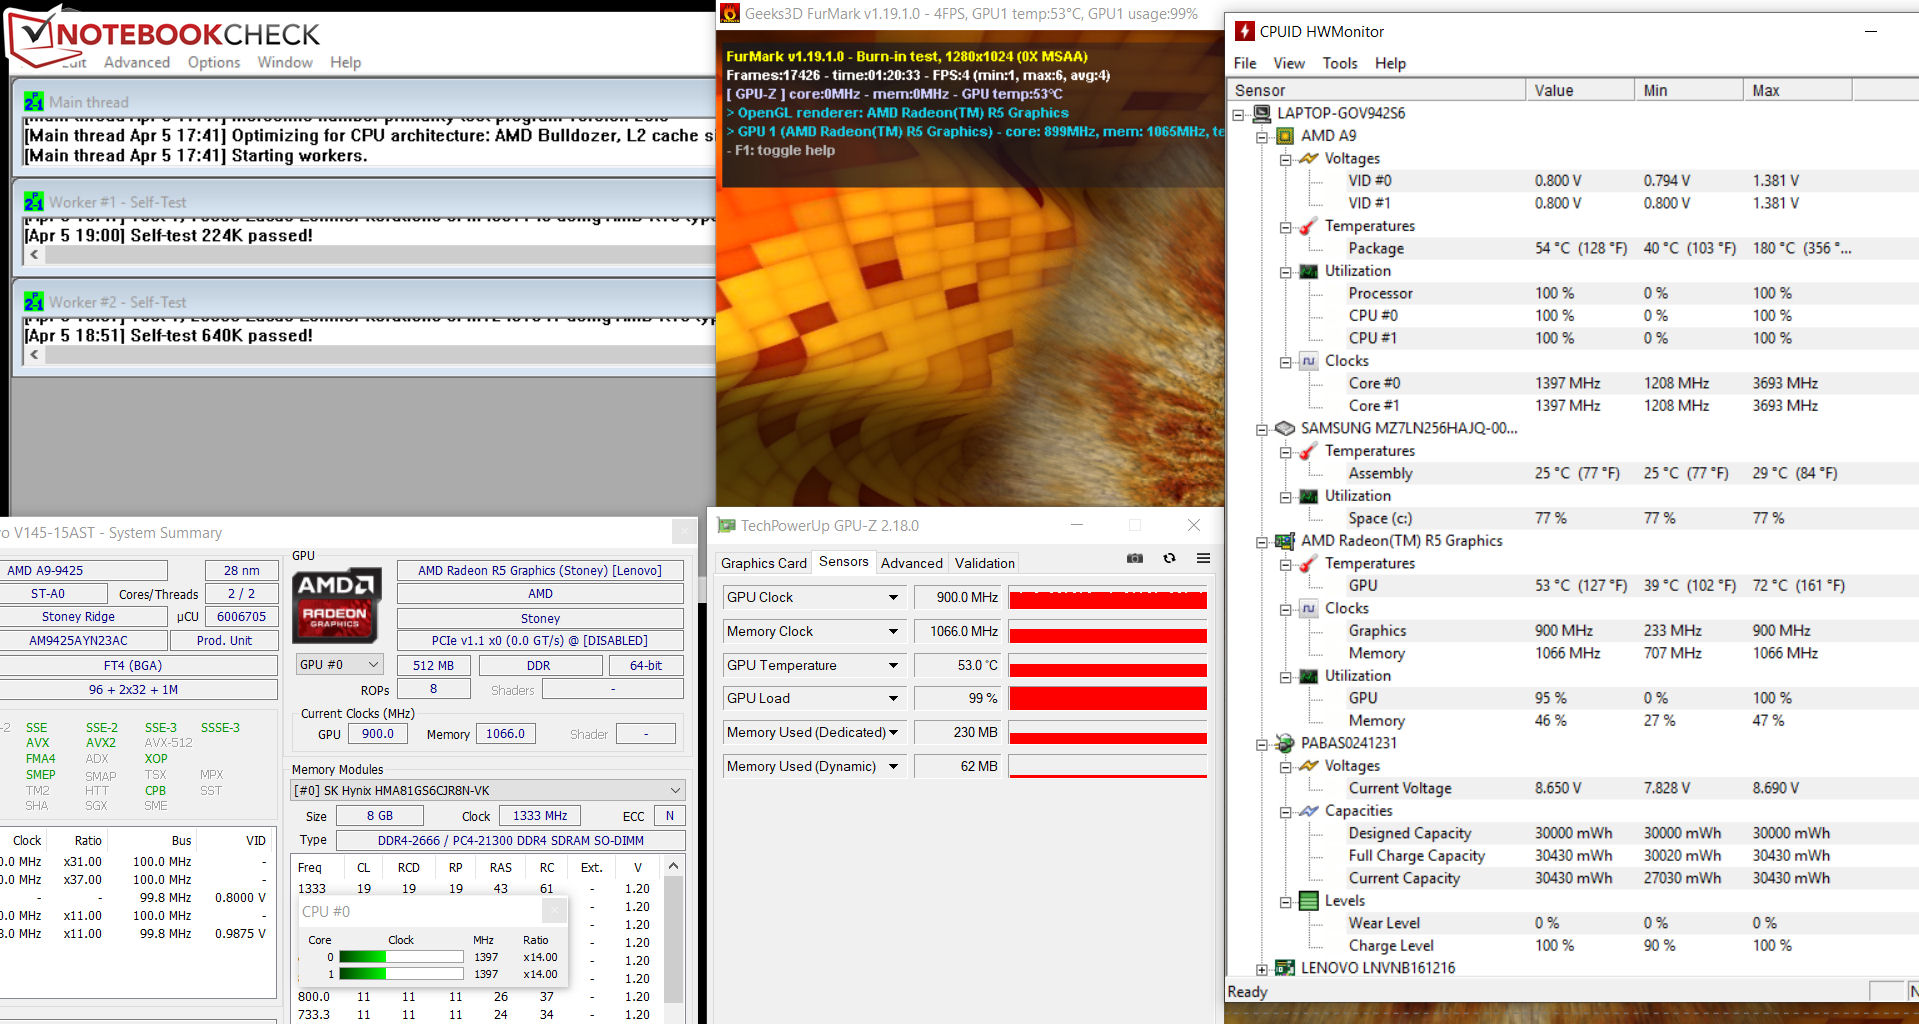Click the Value column header in HWMonitor

click(1579, 90)
